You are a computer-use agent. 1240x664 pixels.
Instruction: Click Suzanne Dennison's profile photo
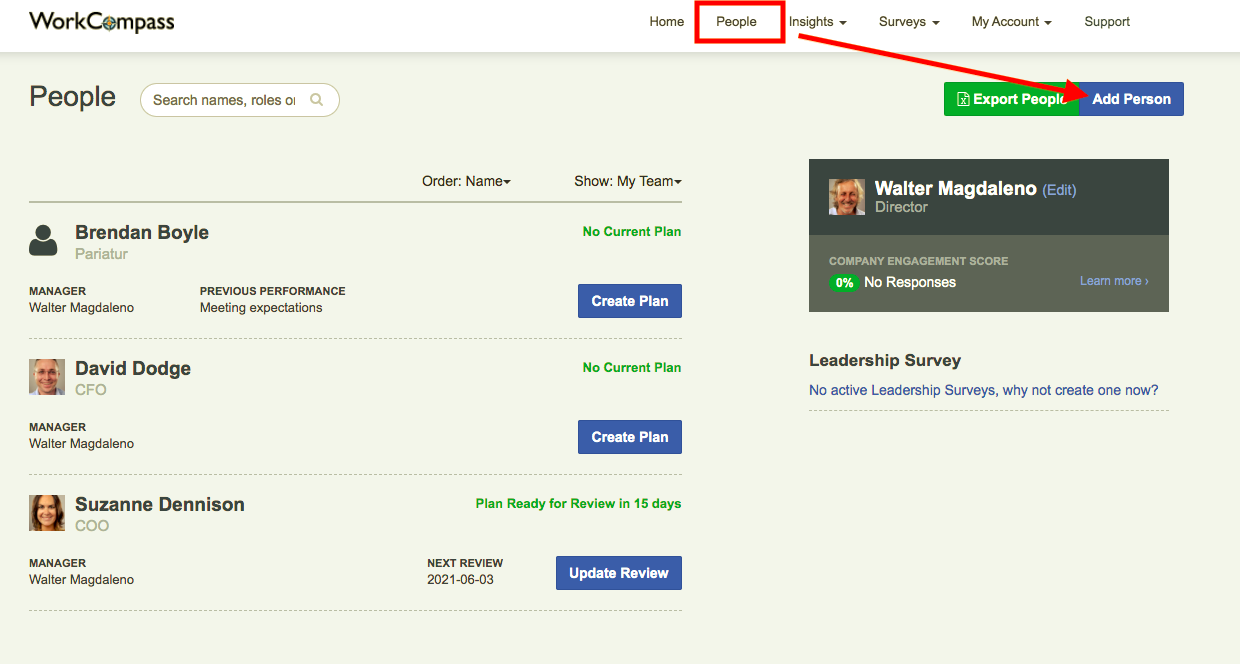point(46,513)
